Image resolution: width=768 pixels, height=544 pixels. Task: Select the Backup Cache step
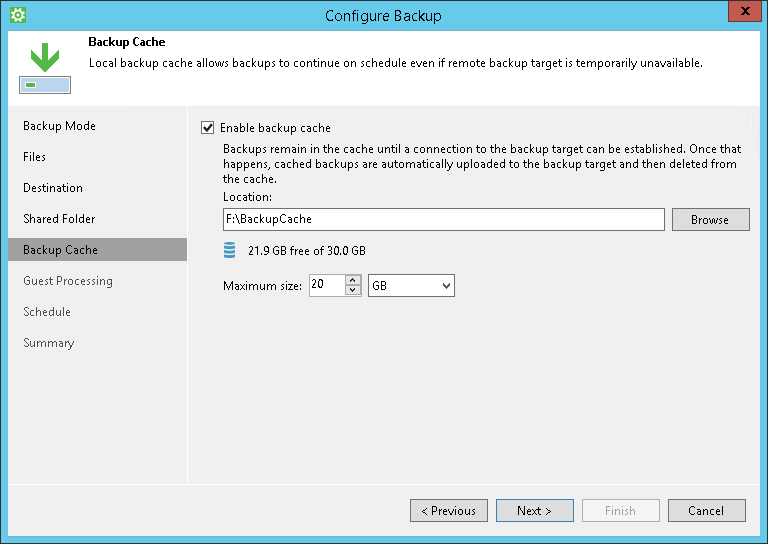(60, 250)
